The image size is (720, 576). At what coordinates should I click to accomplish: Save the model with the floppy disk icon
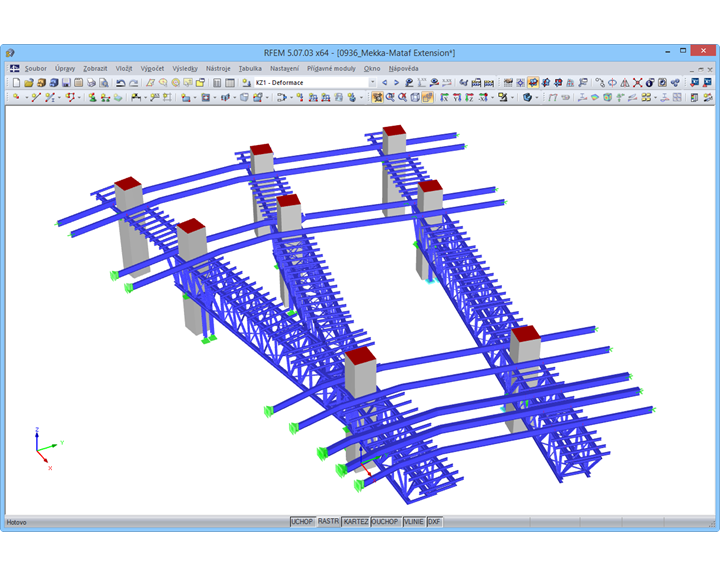66,83
